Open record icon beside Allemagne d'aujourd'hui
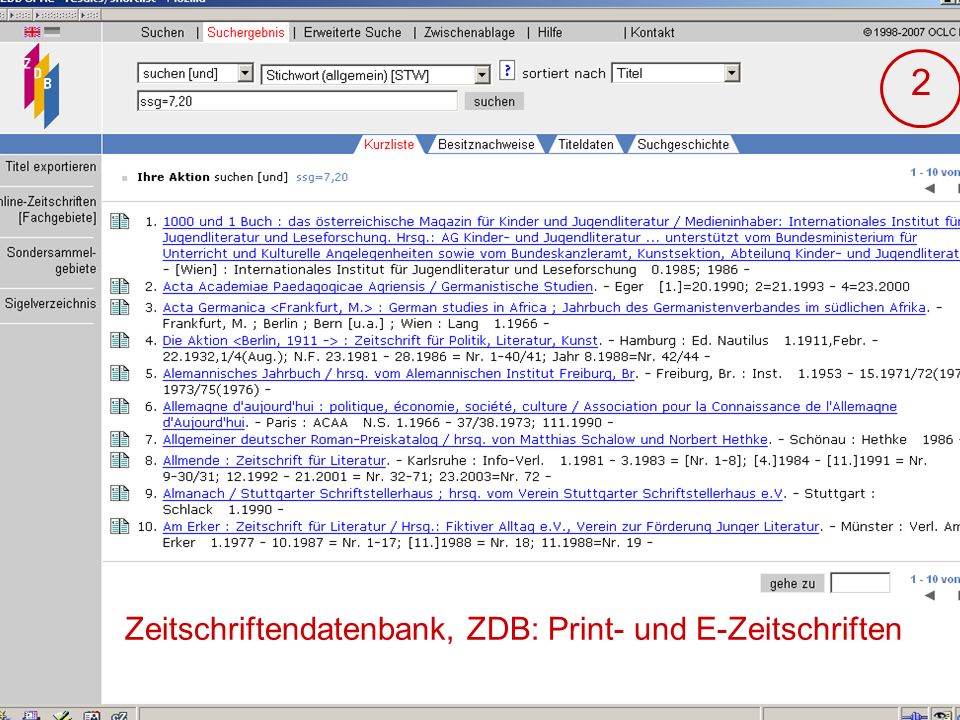This screenshot has height=720, width=960. pyautogui.click(x=119, y=406)
